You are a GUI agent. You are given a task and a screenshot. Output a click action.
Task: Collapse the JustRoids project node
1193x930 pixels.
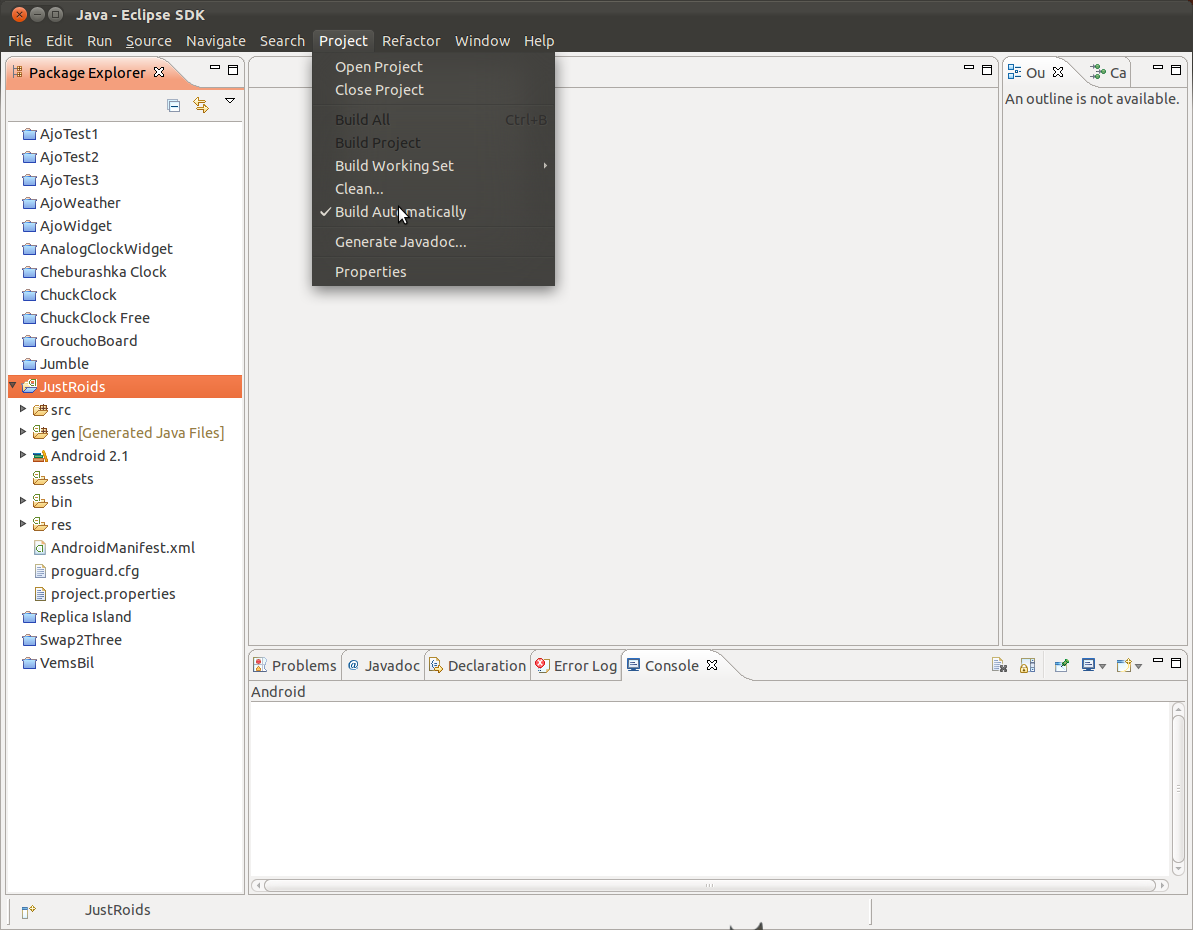click(x=13, y=386)
